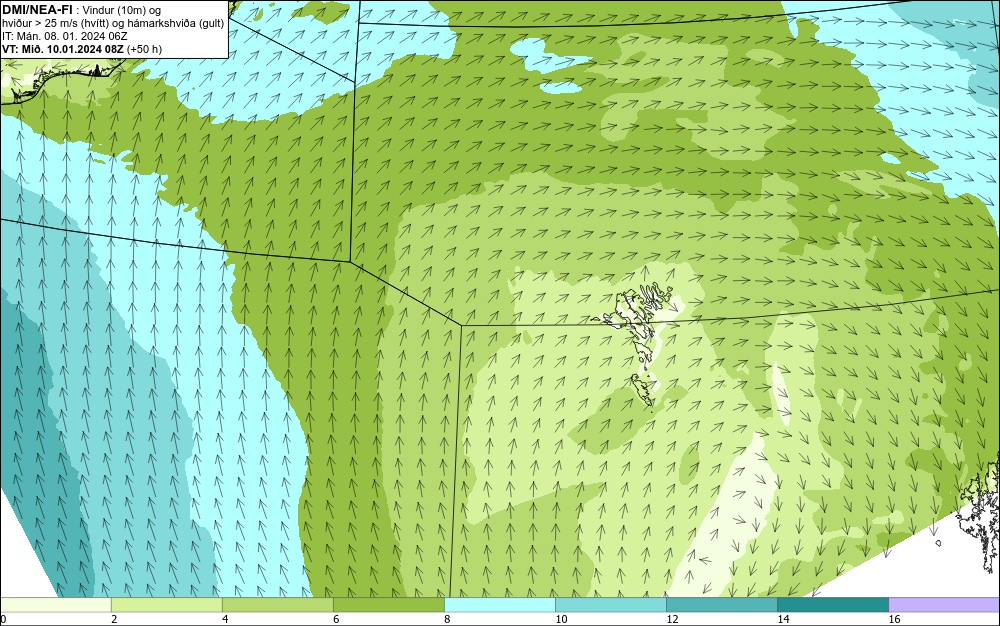Click the 4–6 m/s green legend swatch
The height and width of the screenshot is (626, 1000).
coord(277,605)
